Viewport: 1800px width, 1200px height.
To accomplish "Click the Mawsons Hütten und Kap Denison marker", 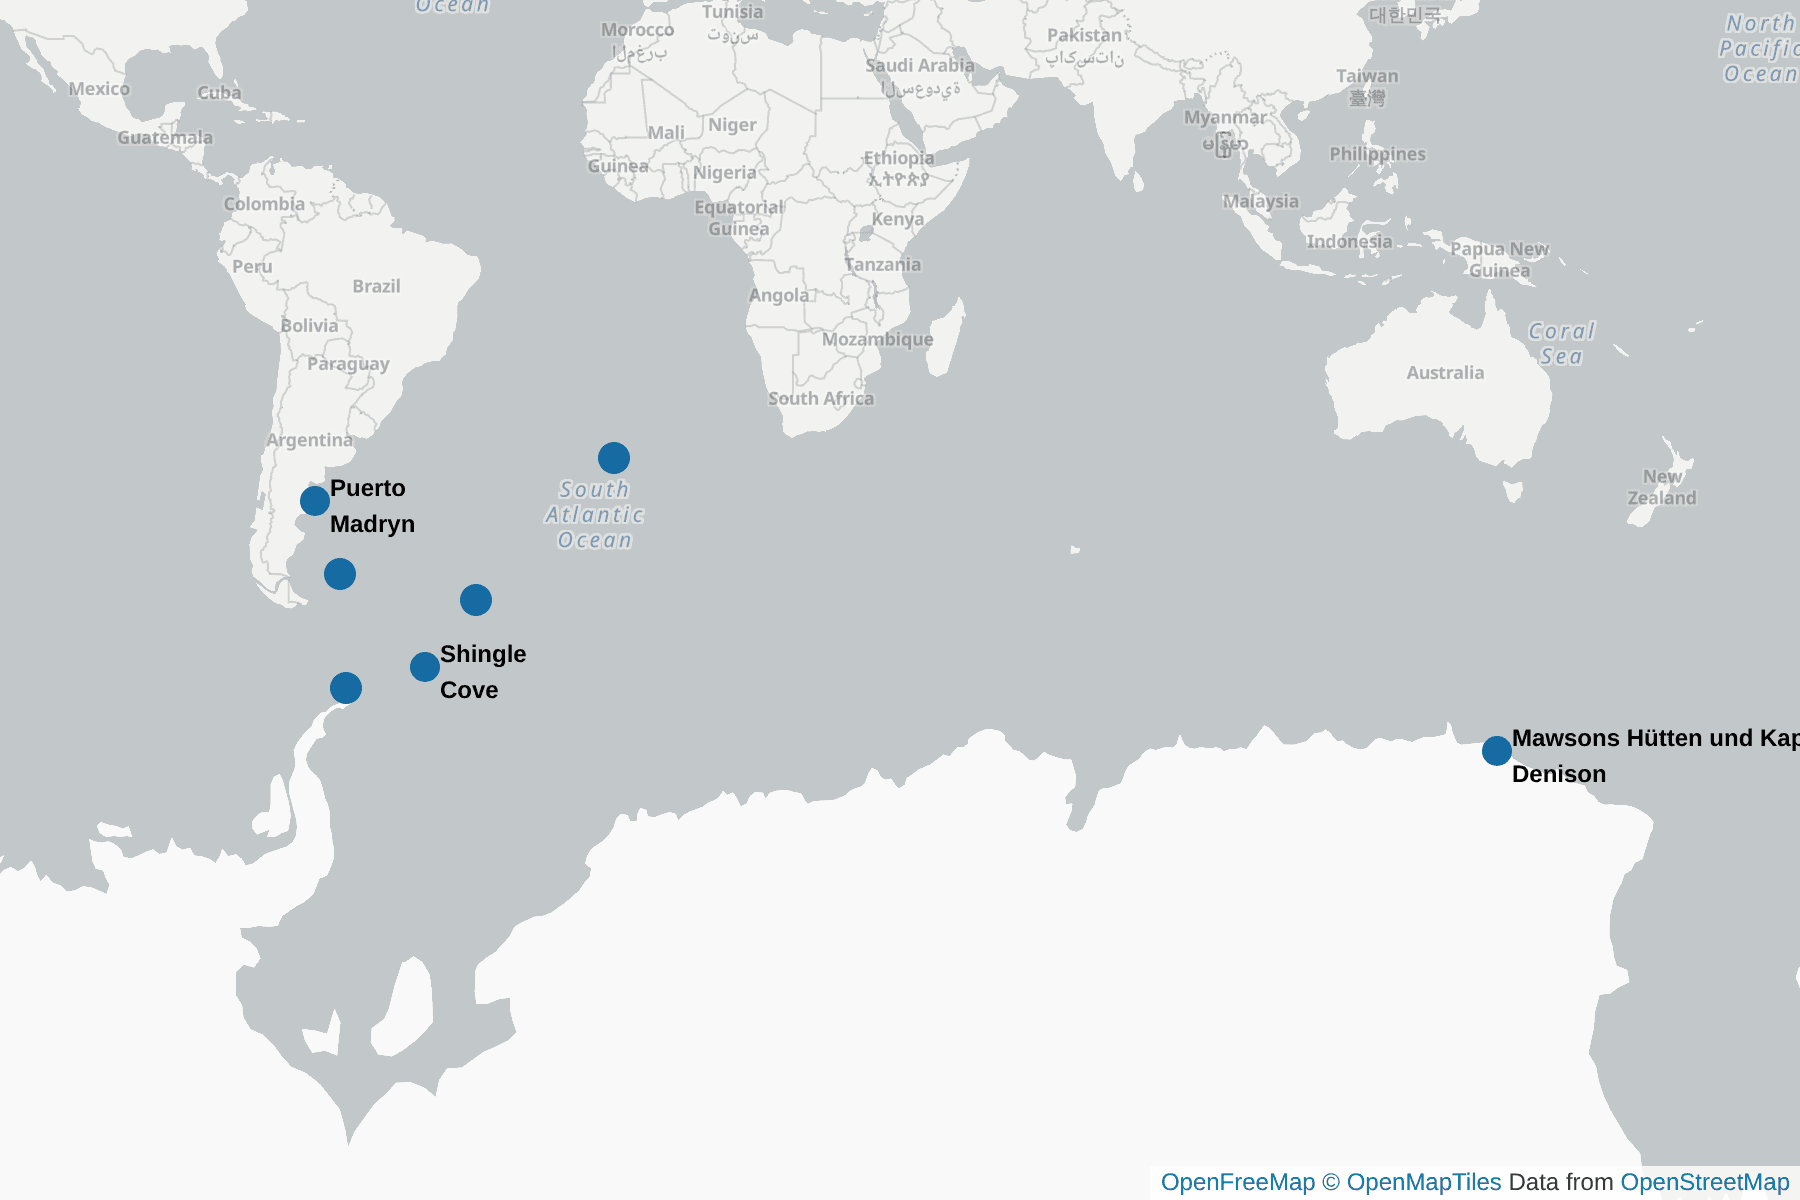I will coord(1497,750).
